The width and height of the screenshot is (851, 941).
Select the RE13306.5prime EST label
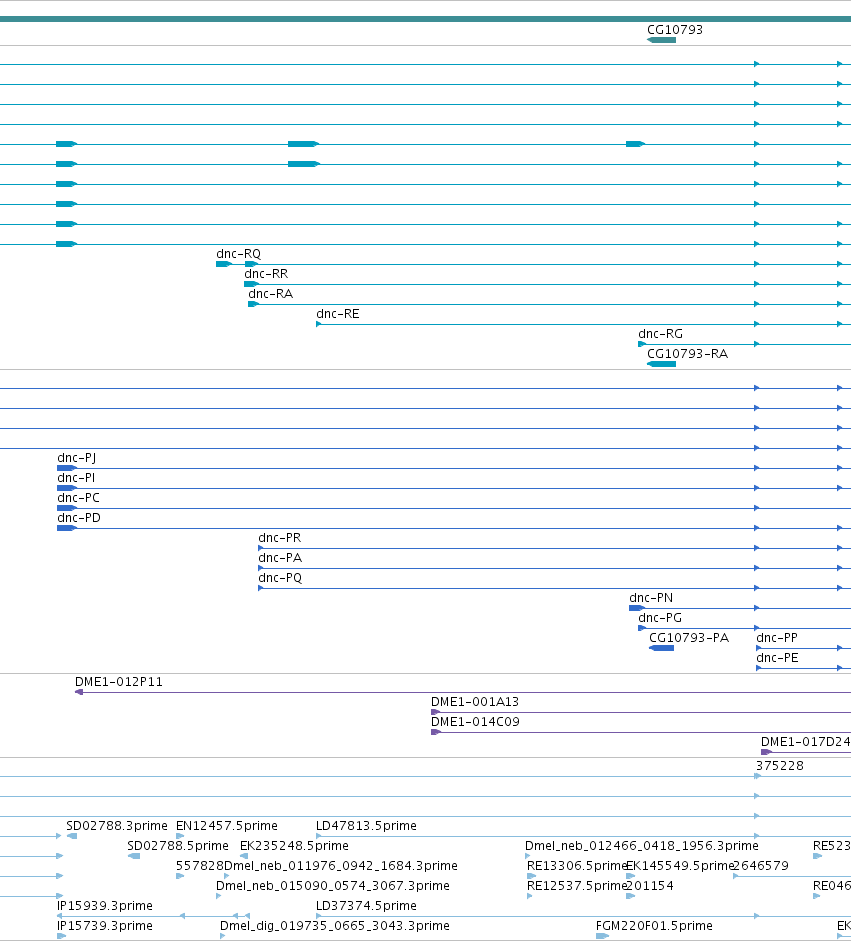577,866
